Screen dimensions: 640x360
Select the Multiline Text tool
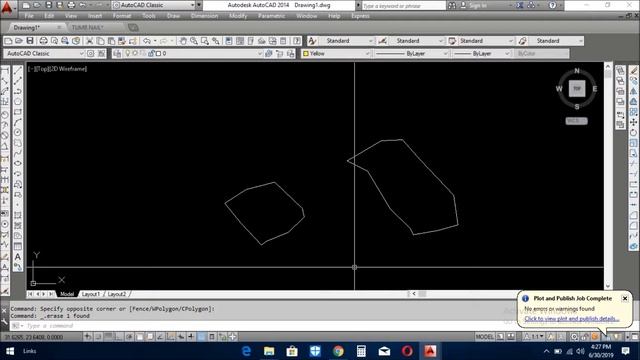point(18,257)
